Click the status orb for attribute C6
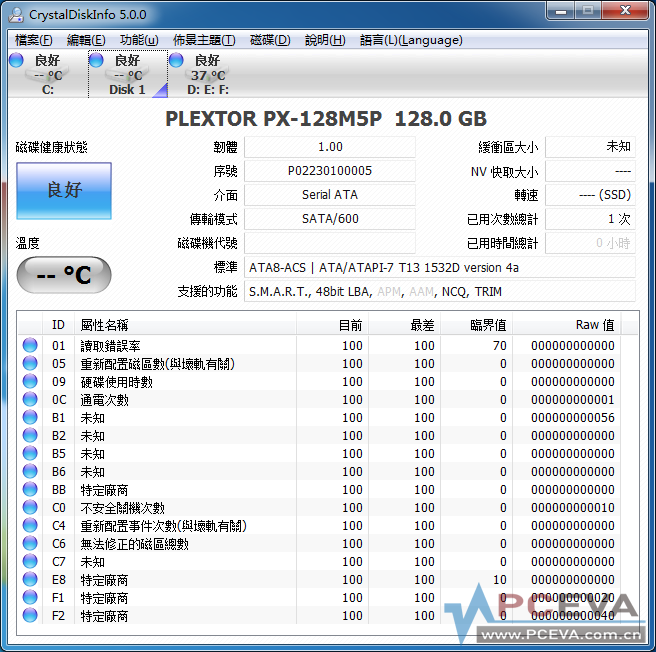The width and height of the screenshot is (656, 652). 30,543
